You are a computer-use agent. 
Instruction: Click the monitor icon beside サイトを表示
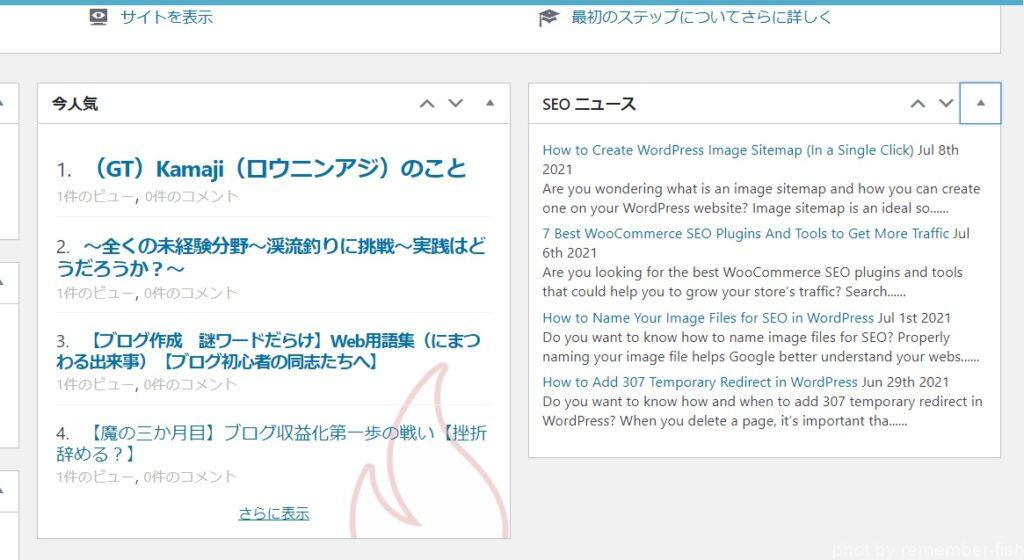[x=98, y=17]
